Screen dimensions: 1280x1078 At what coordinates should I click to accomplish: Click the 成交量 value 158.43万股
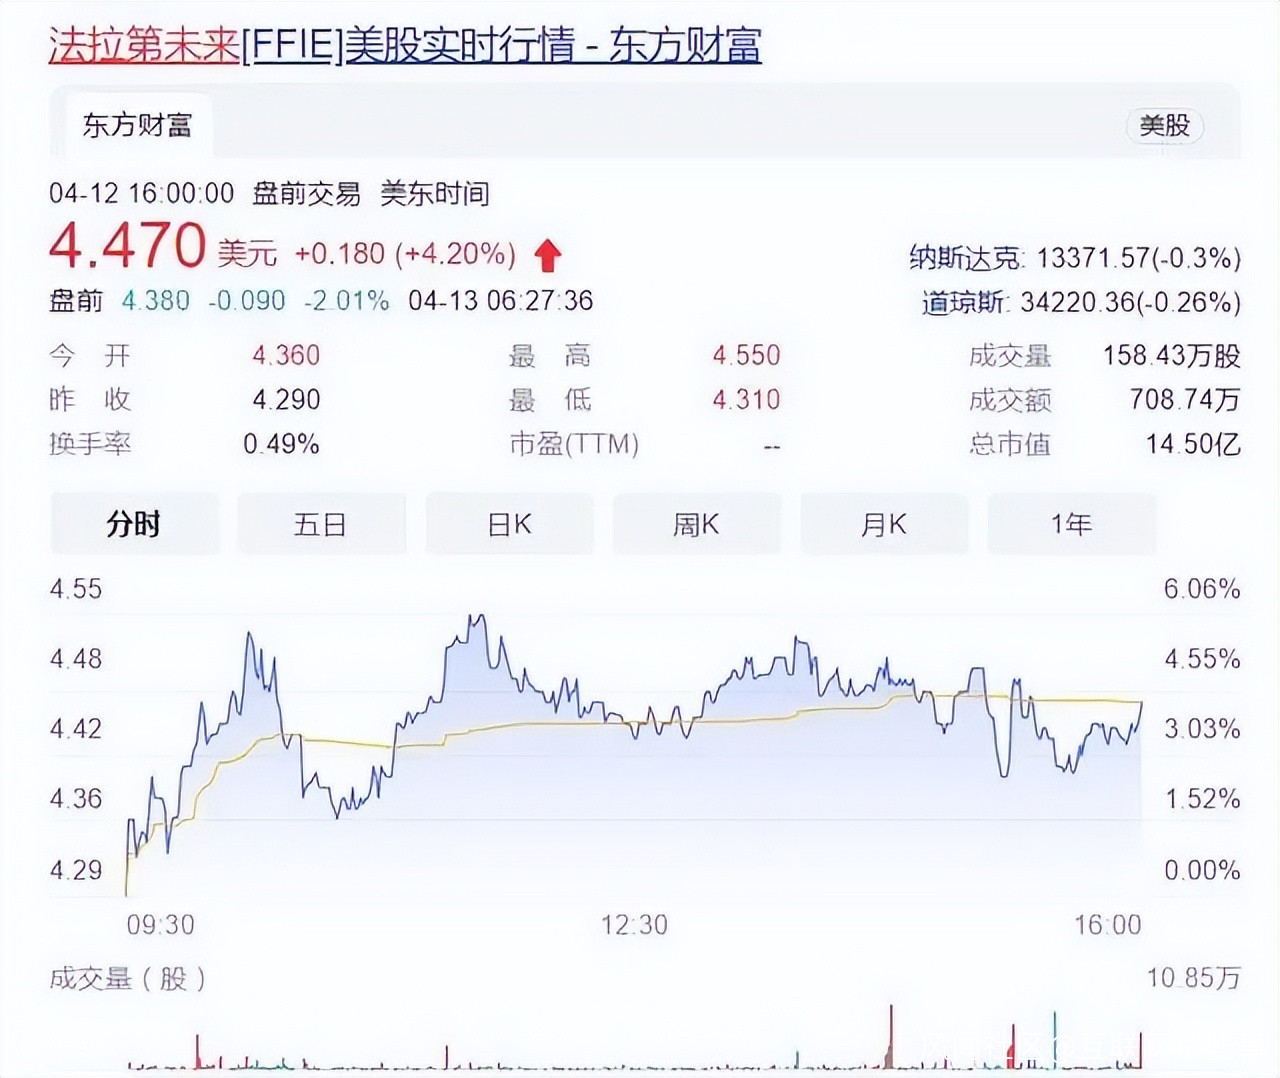[x=1172, y=355]
